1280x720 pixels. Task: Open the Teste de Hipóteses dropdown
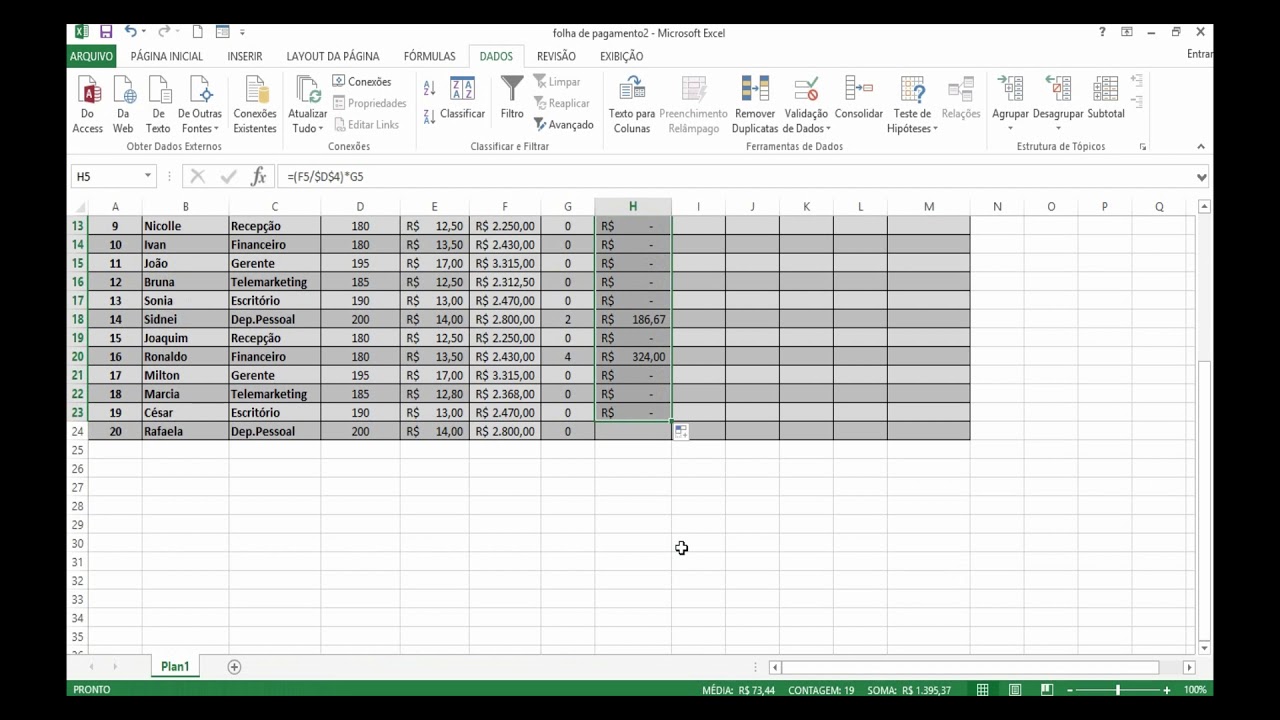point(912,121)
